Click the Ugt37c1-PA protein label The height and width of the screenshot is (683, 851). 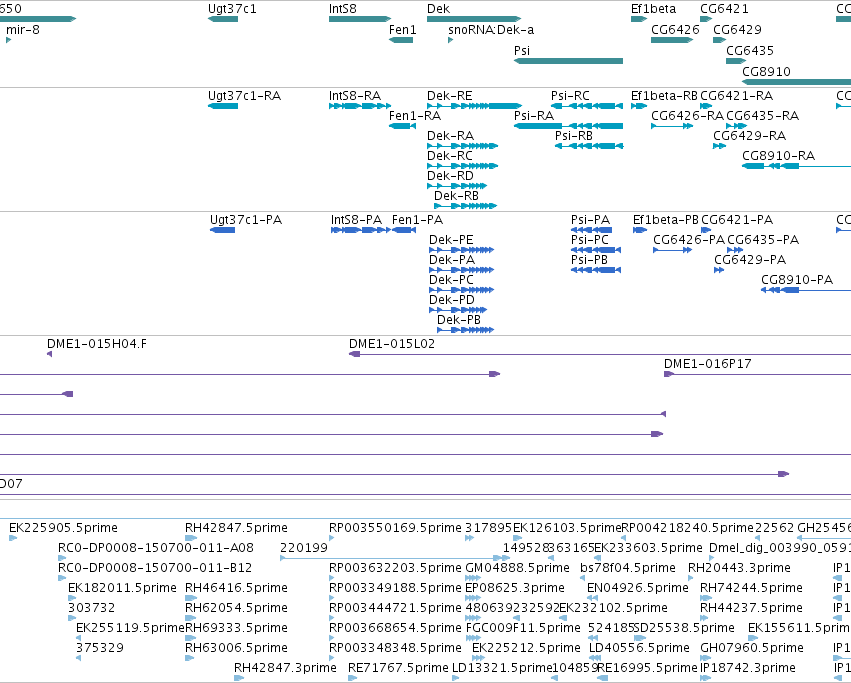(246, 220)
